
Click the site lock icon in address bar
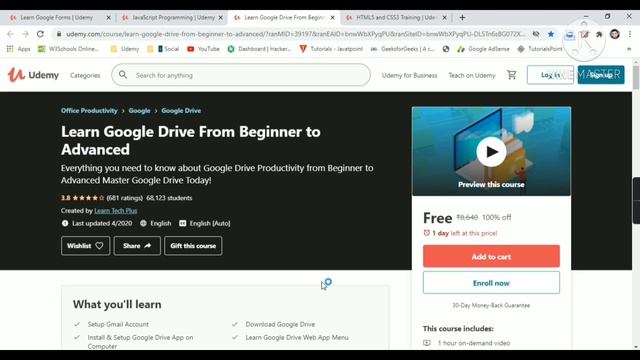tap(59, 34)
